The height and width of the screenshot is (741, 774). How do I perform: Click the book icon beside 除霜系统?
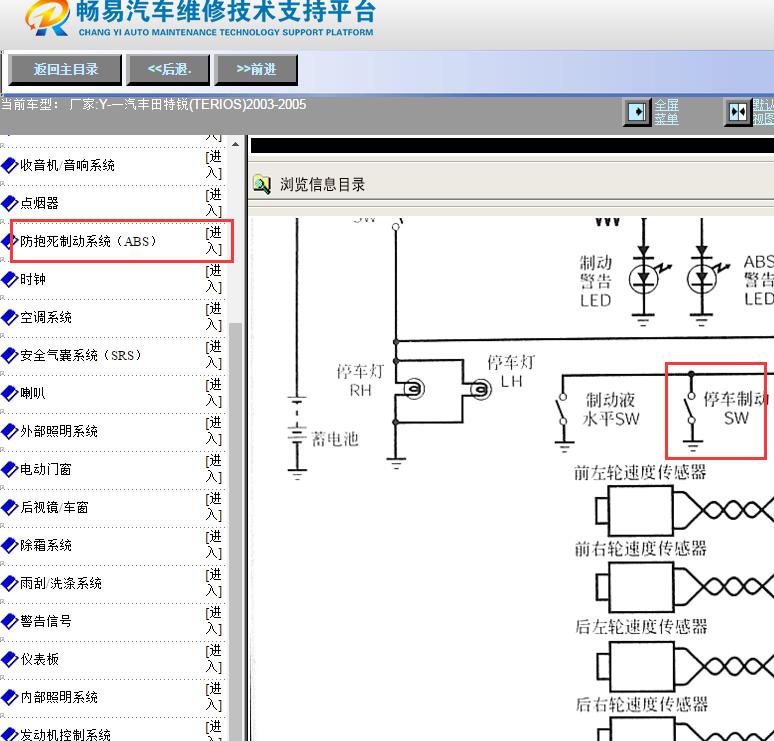[x=9, y=546]
